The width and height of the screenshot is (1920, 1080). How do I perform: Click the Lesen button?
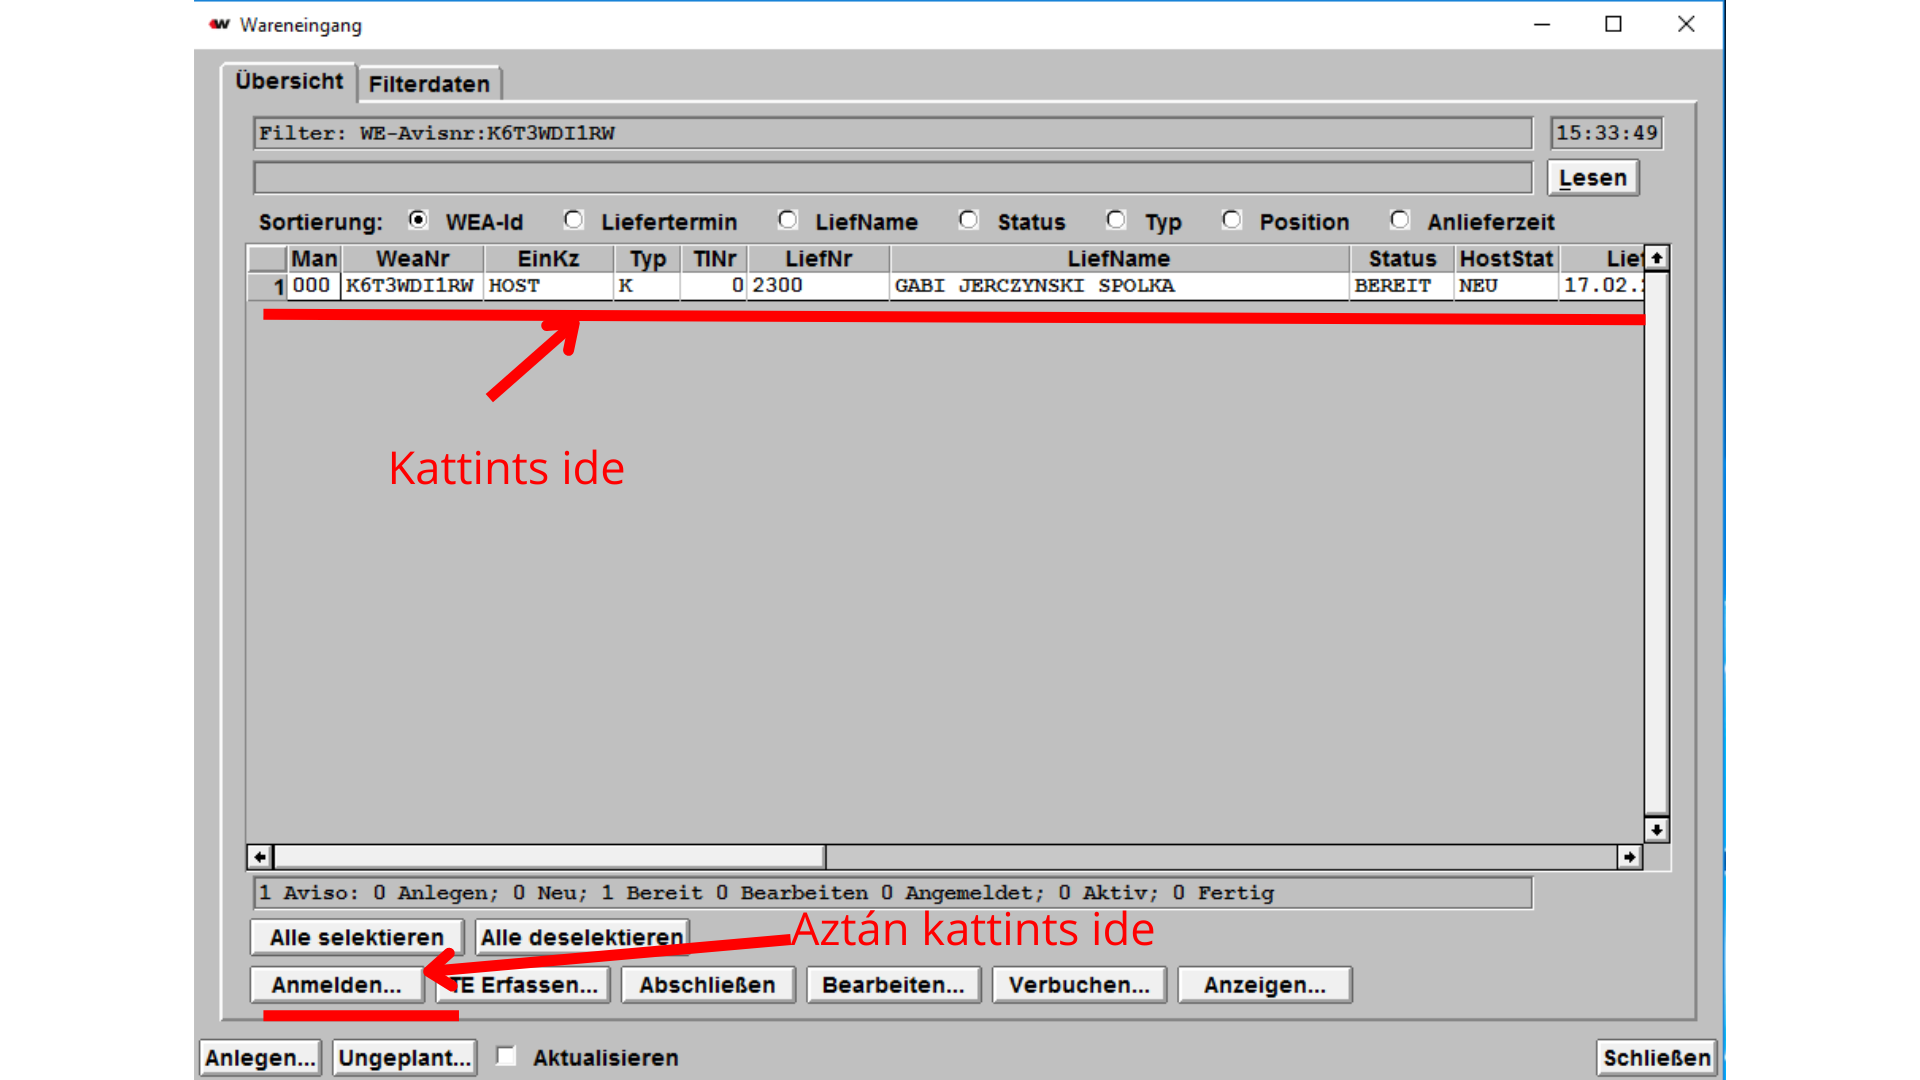[x=1592, y=178]
